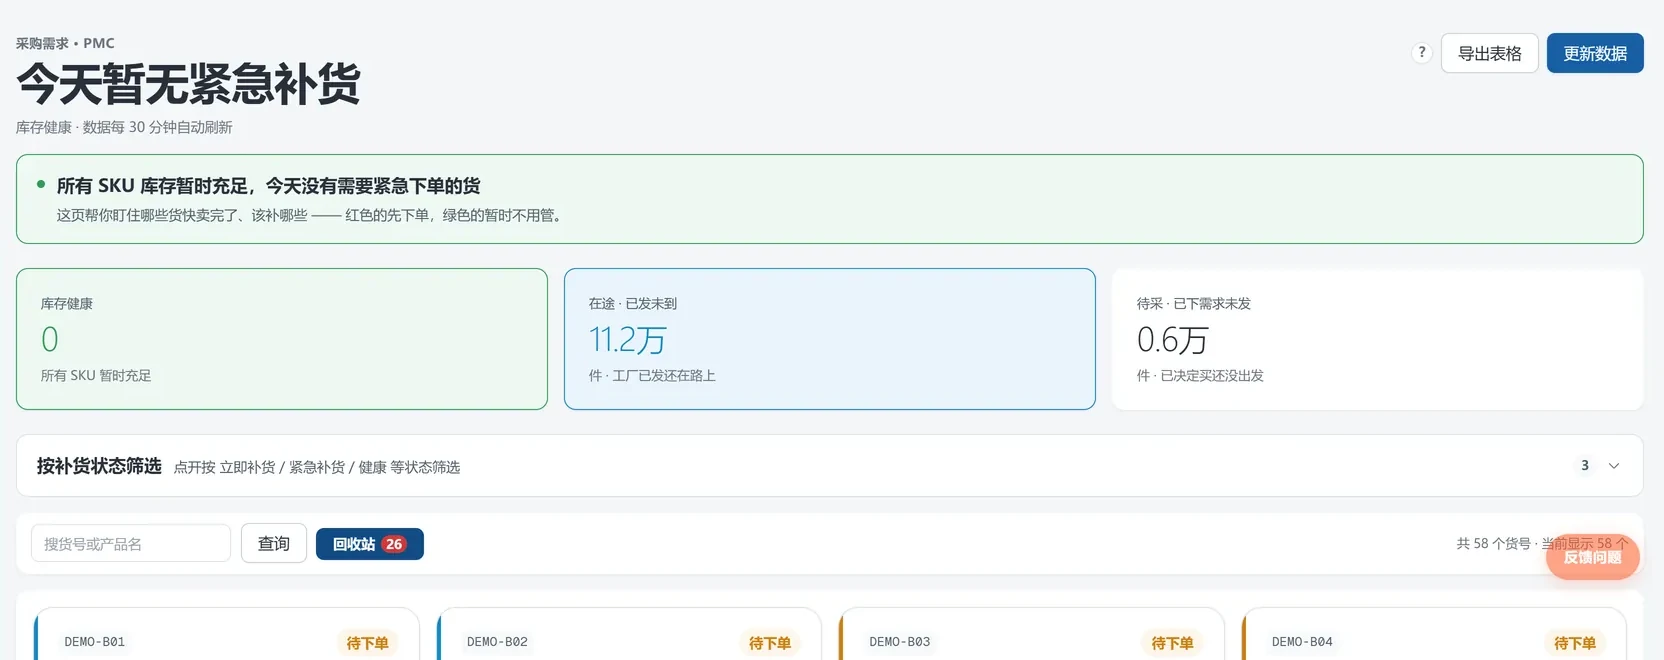Open the DEMO-B01 product card
This screenshot has width=1664, height=660.
227,634
